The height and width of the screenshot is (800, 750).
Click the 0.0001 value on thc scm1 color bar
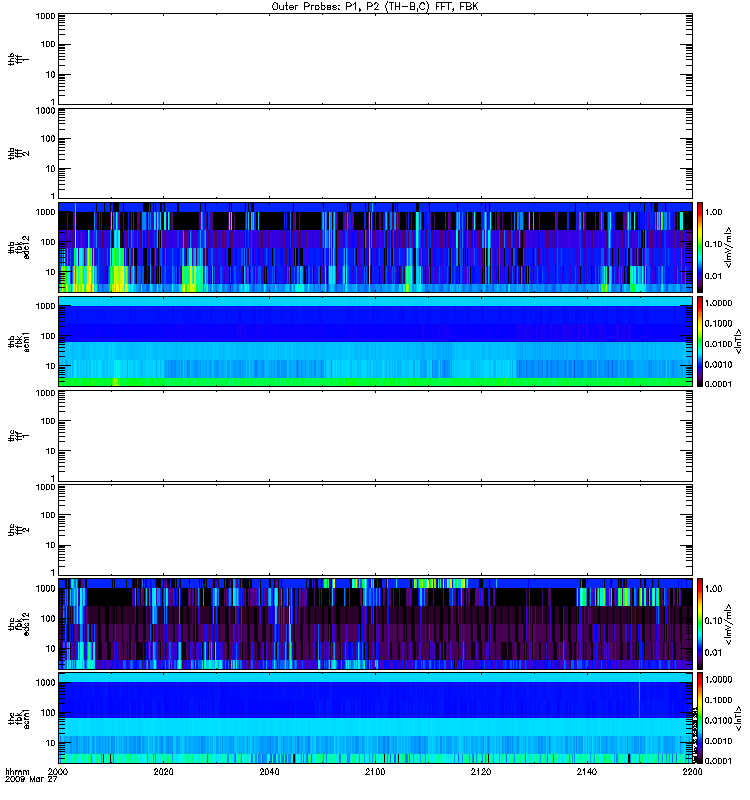pos(718,761)
